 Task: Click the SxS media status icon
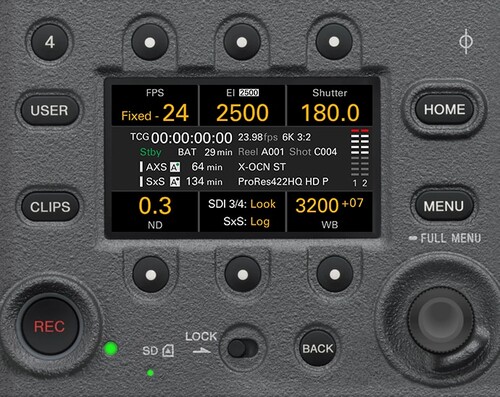coord(175,182)
